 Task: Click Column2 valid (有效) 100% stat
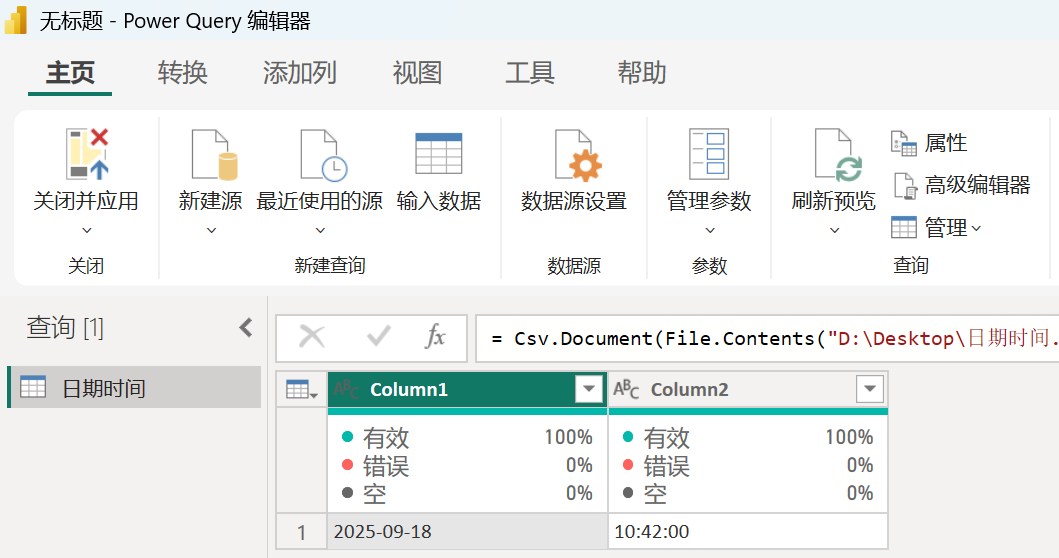click(x=748, y=438)
